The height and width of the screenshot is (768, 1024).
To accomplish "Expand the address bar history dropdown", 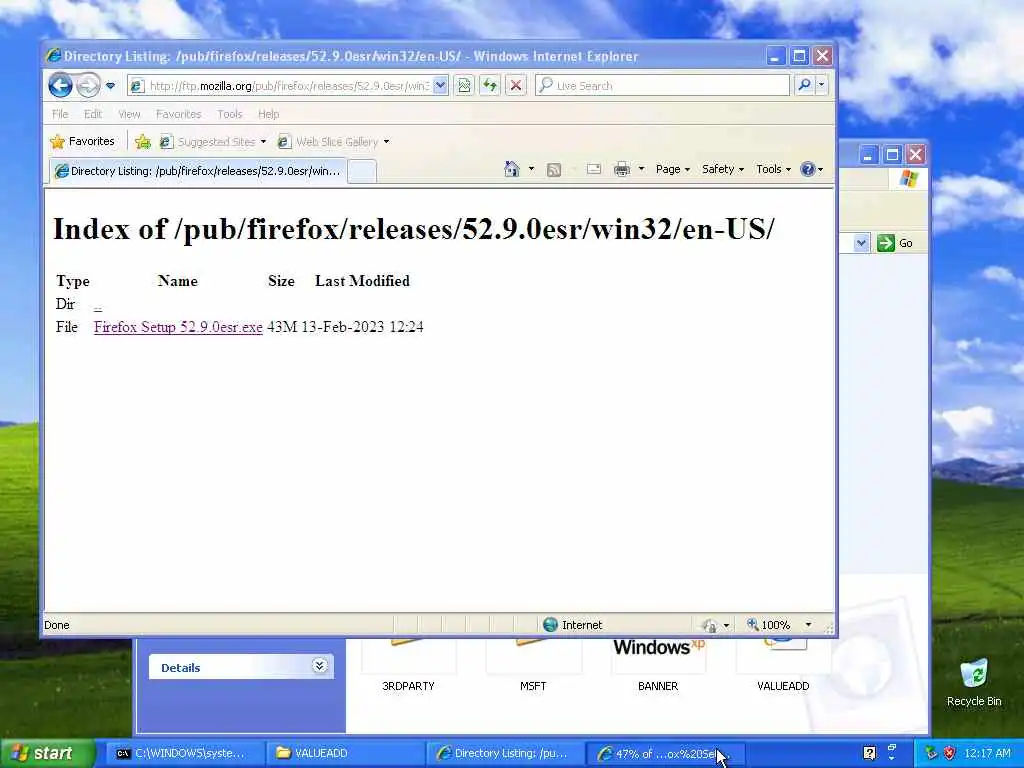I will pos(440,86).
